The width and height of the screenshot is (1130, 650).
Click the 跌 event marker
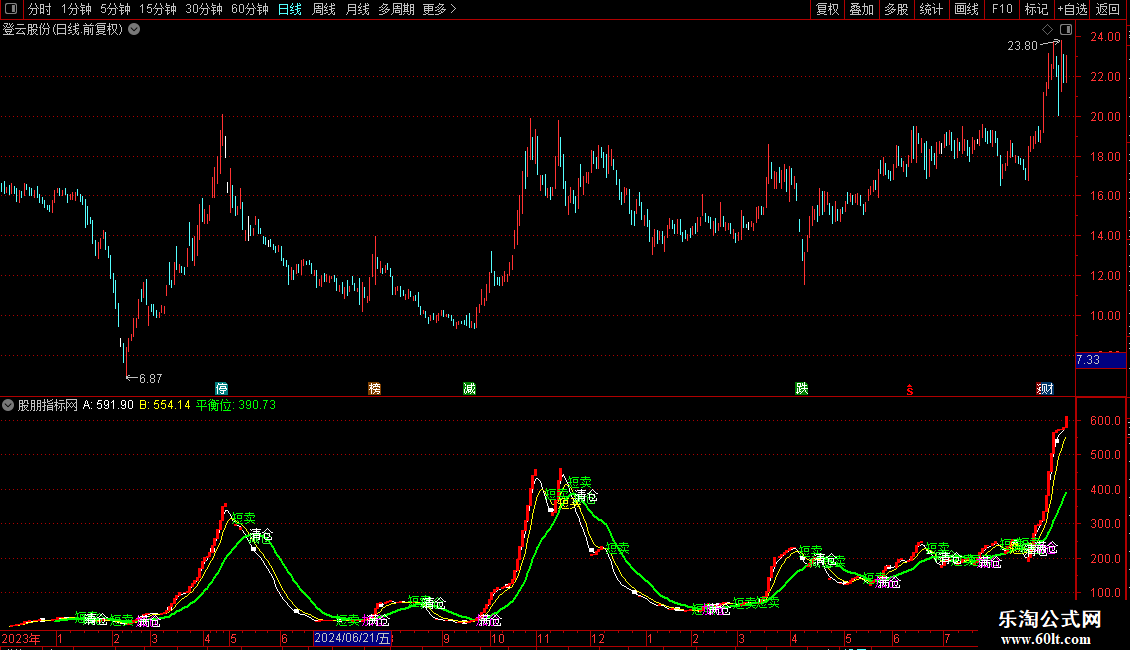point(801,388)
